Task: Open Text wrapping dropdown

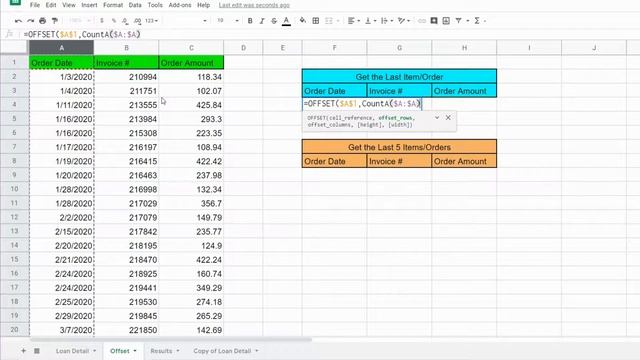Action: click(x=387, y=20)
